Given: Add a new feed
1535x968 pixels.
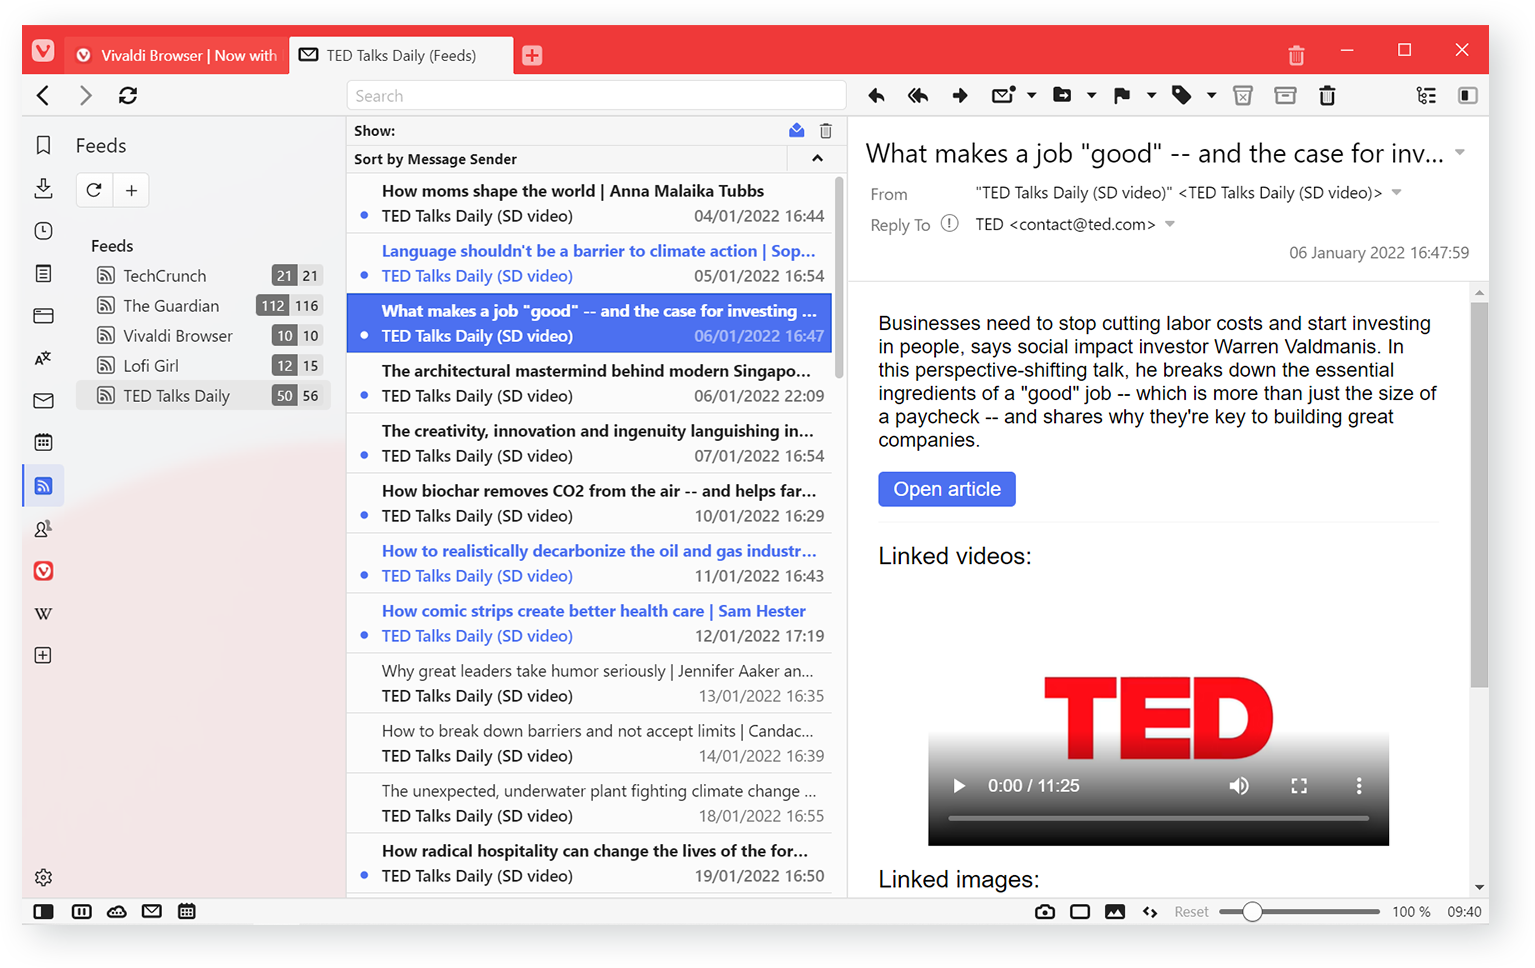Looking at the screenshot, I should 131,190.
